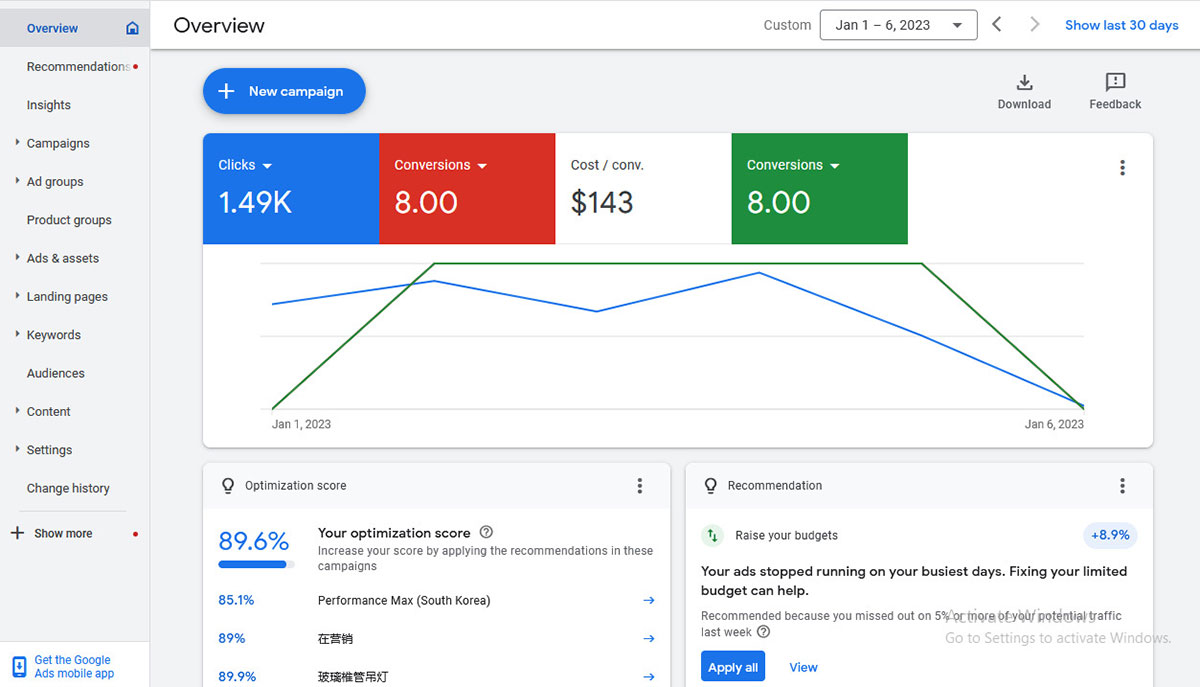
Task: Click the New campaign button
Action: [284, 91]
